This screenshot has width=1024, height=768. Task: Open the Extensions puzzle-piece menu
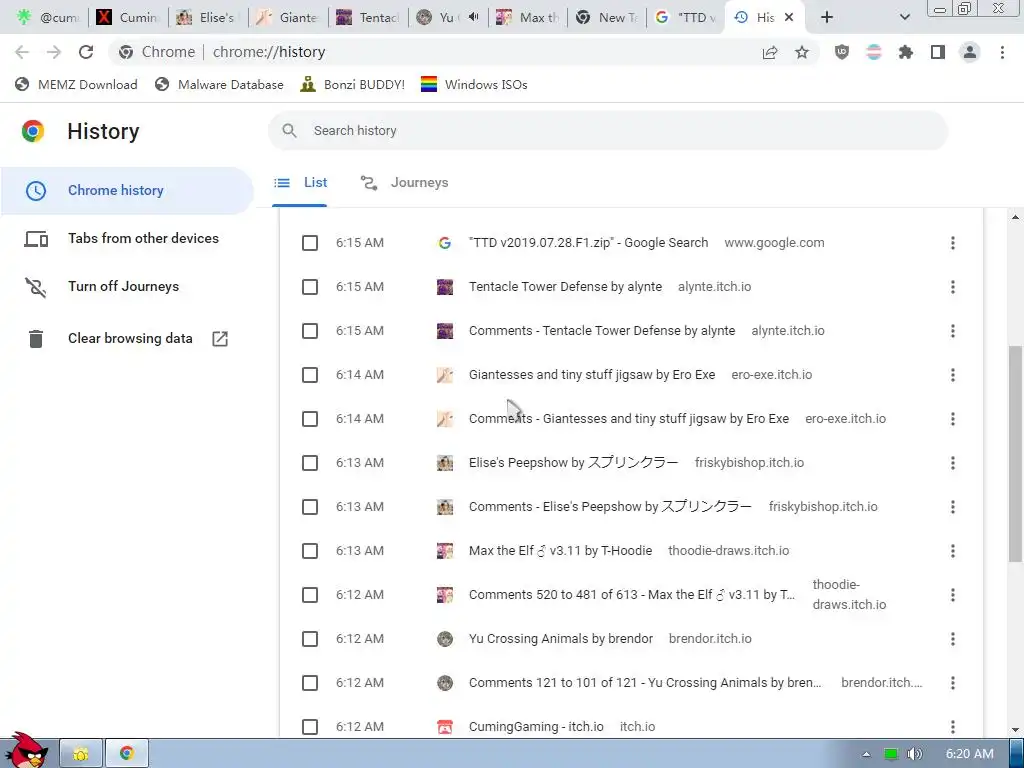[x=906, y=52]
